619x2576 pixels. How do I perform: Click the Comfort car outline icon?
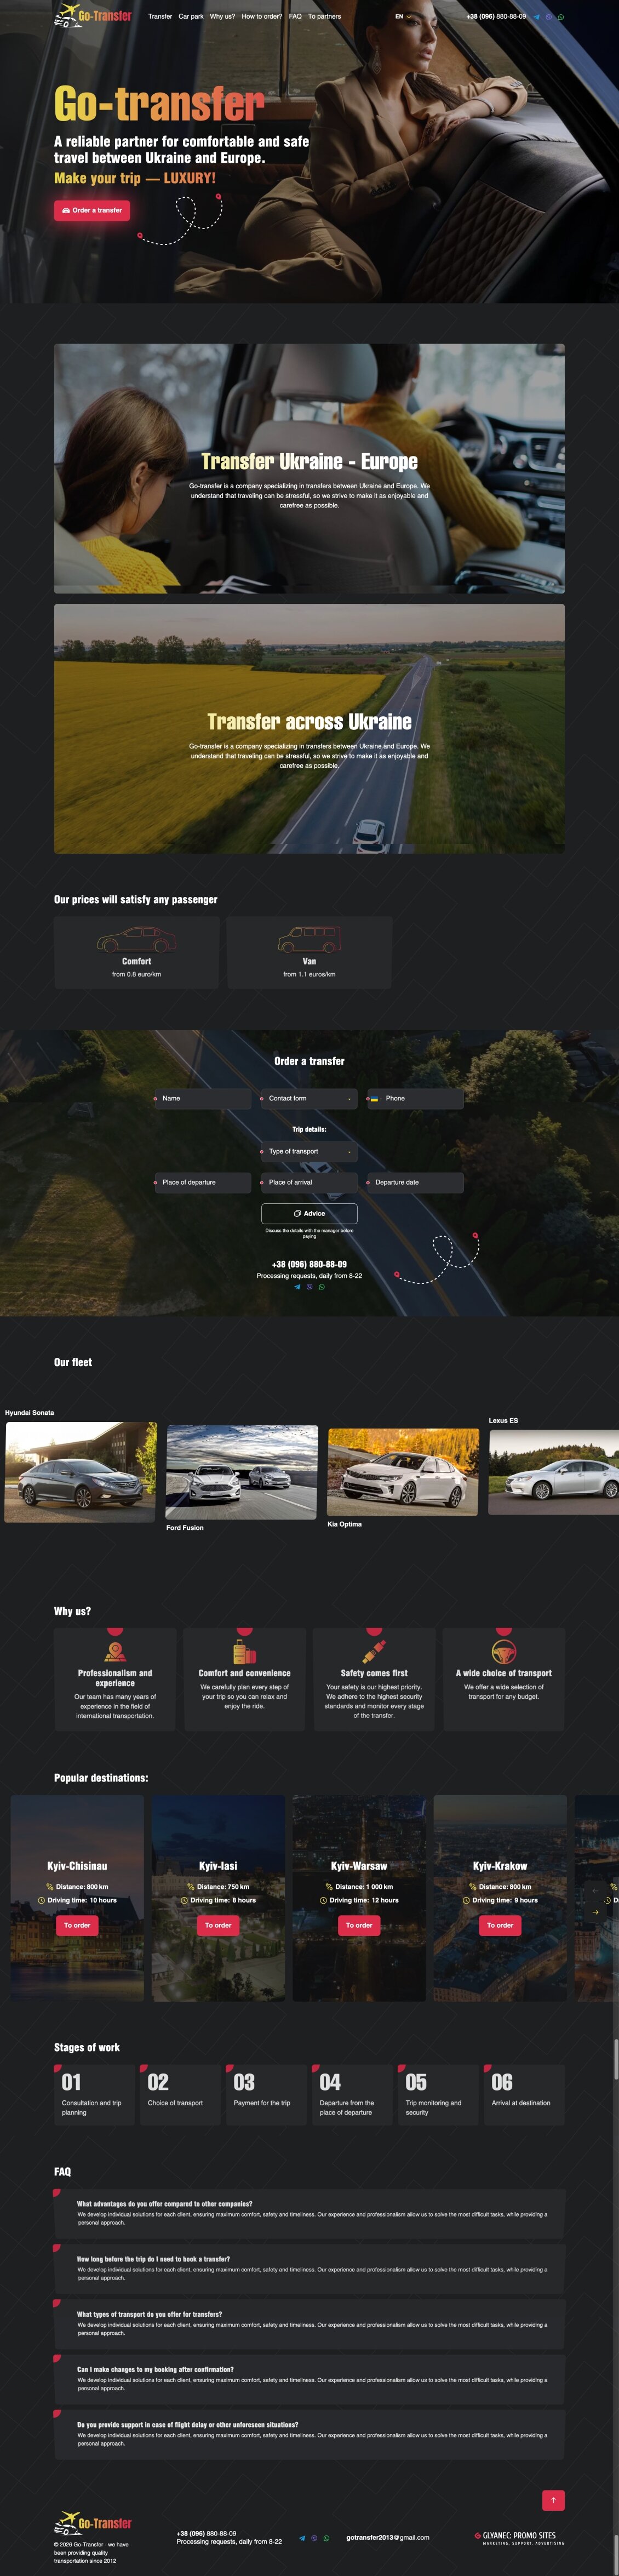pos(137,939)
